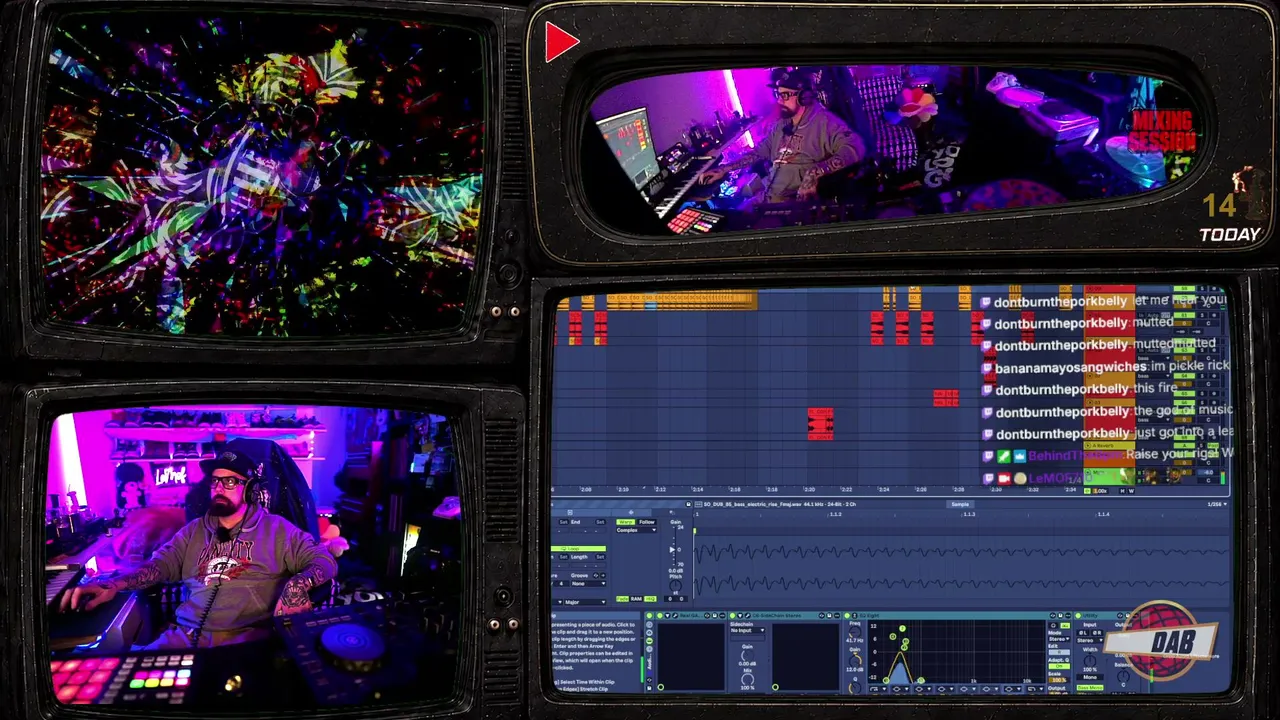Toggle Utility right phase invert button

tap(1098, 633)
